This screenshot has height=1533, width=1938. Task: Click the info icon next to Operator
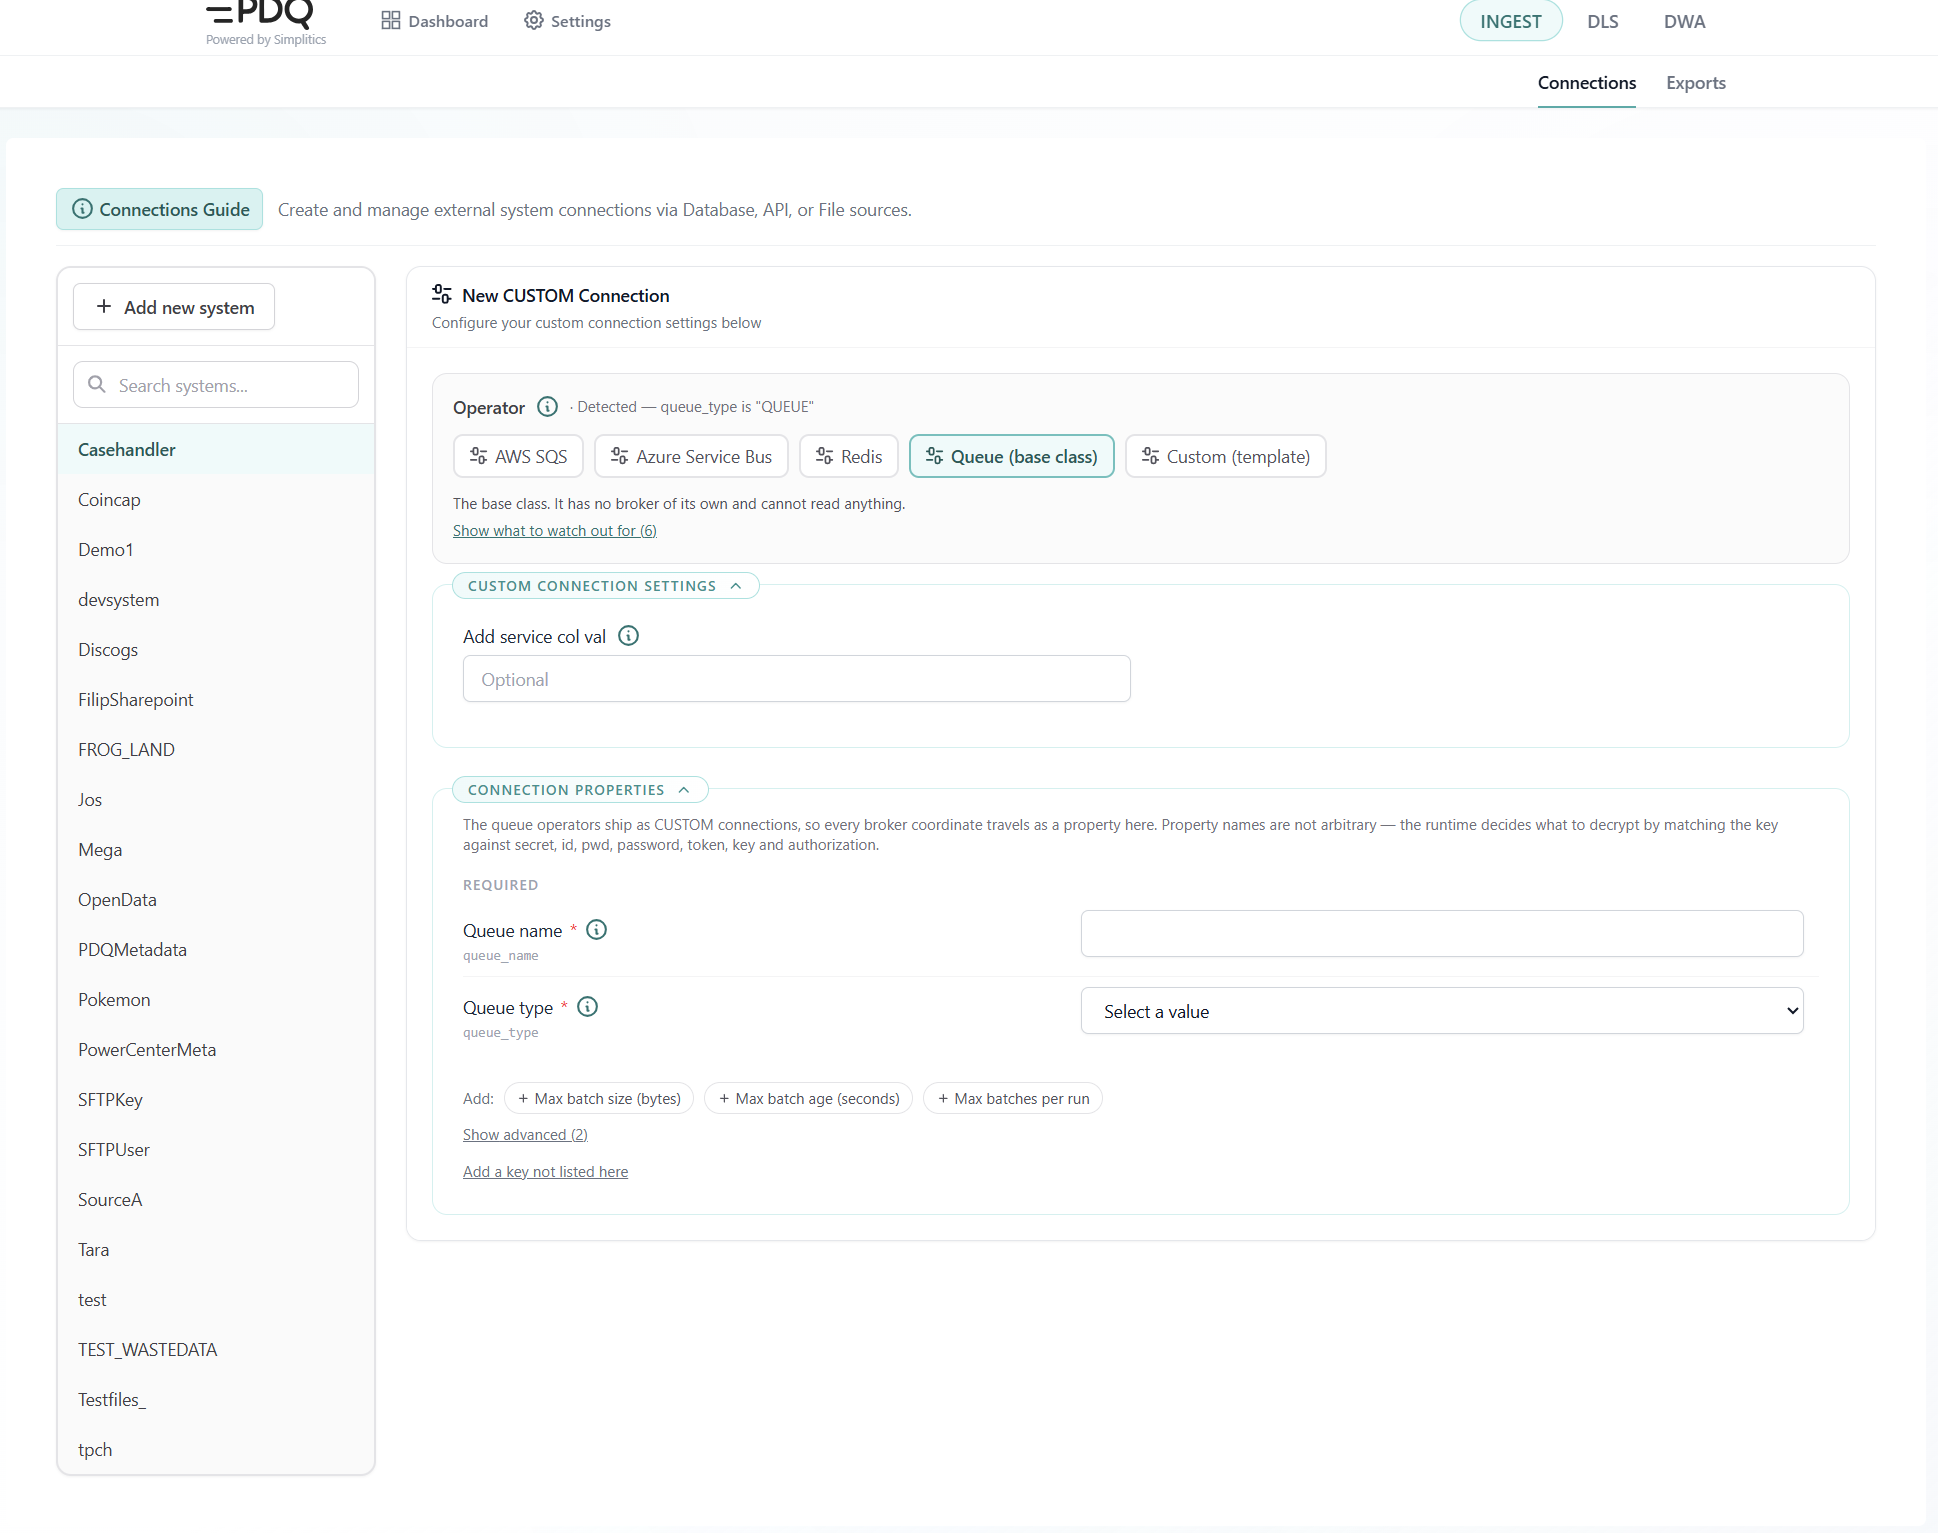547,407
